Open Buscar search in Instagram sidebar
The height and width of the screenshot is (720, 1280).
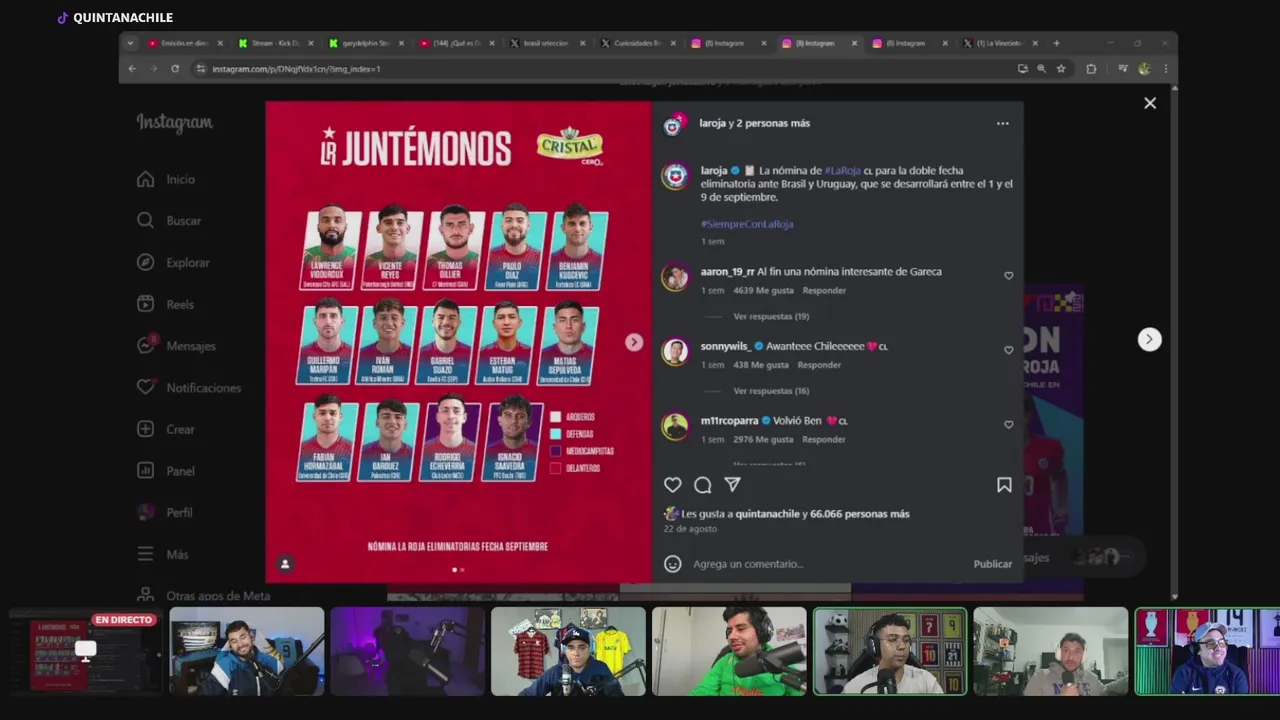click(x=169, y=220)
